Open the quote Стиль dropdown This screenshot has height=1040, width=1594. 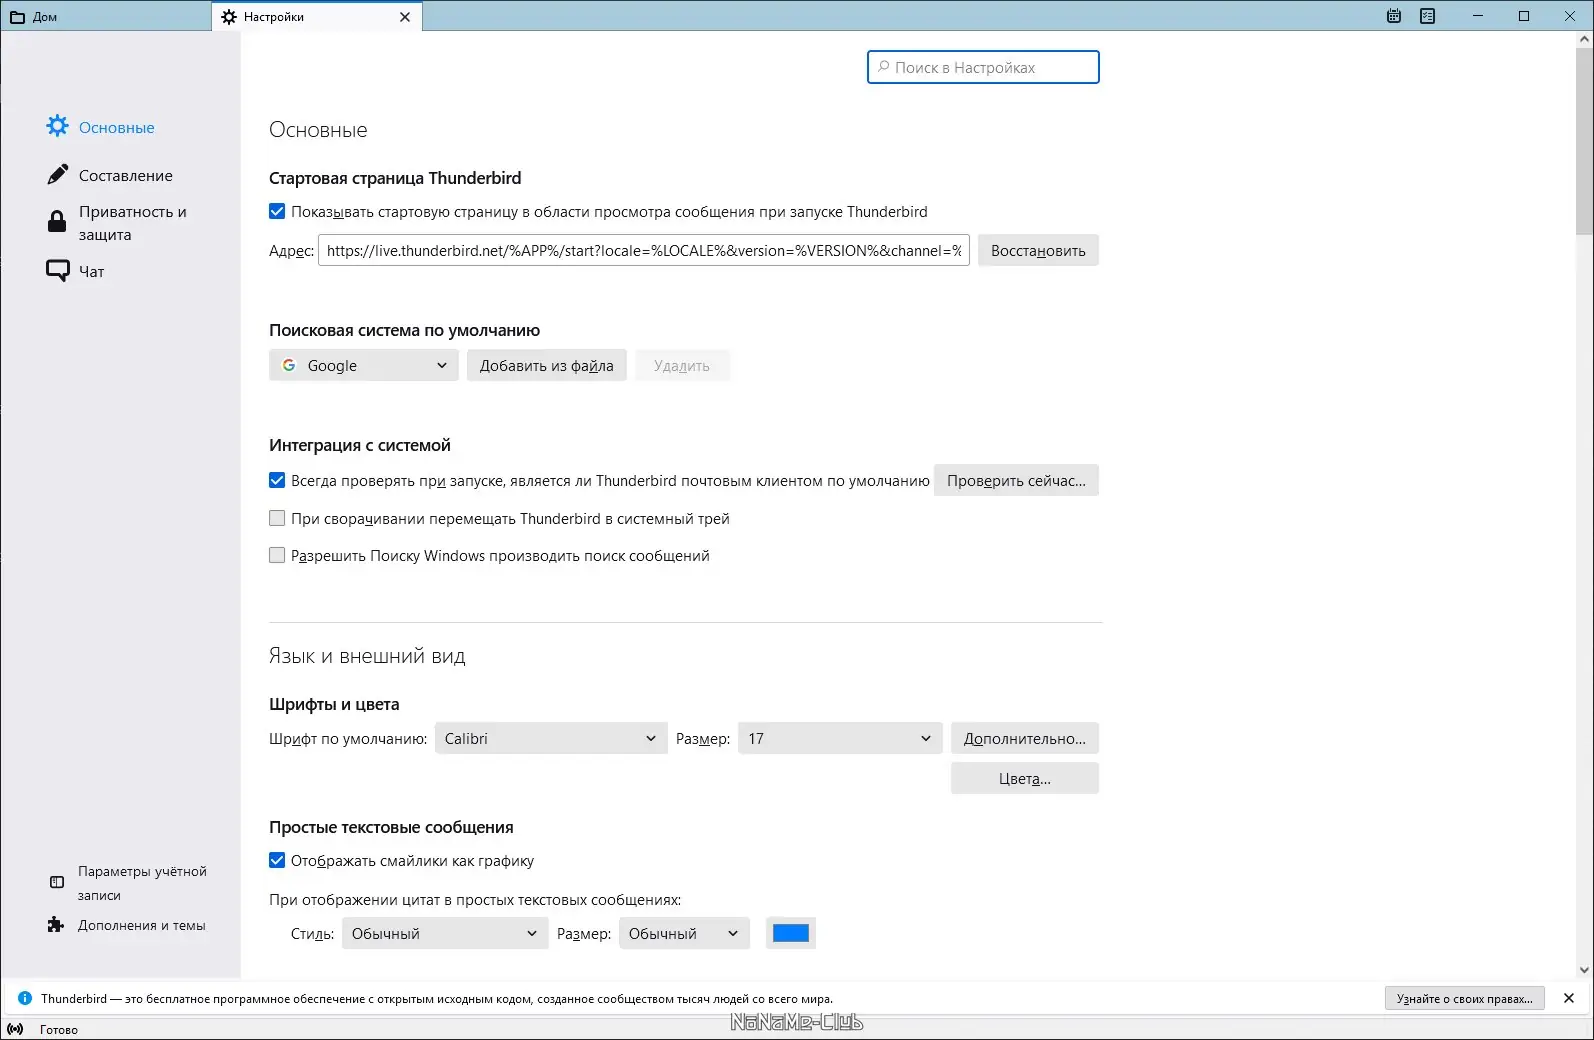(x=445, y=933)
